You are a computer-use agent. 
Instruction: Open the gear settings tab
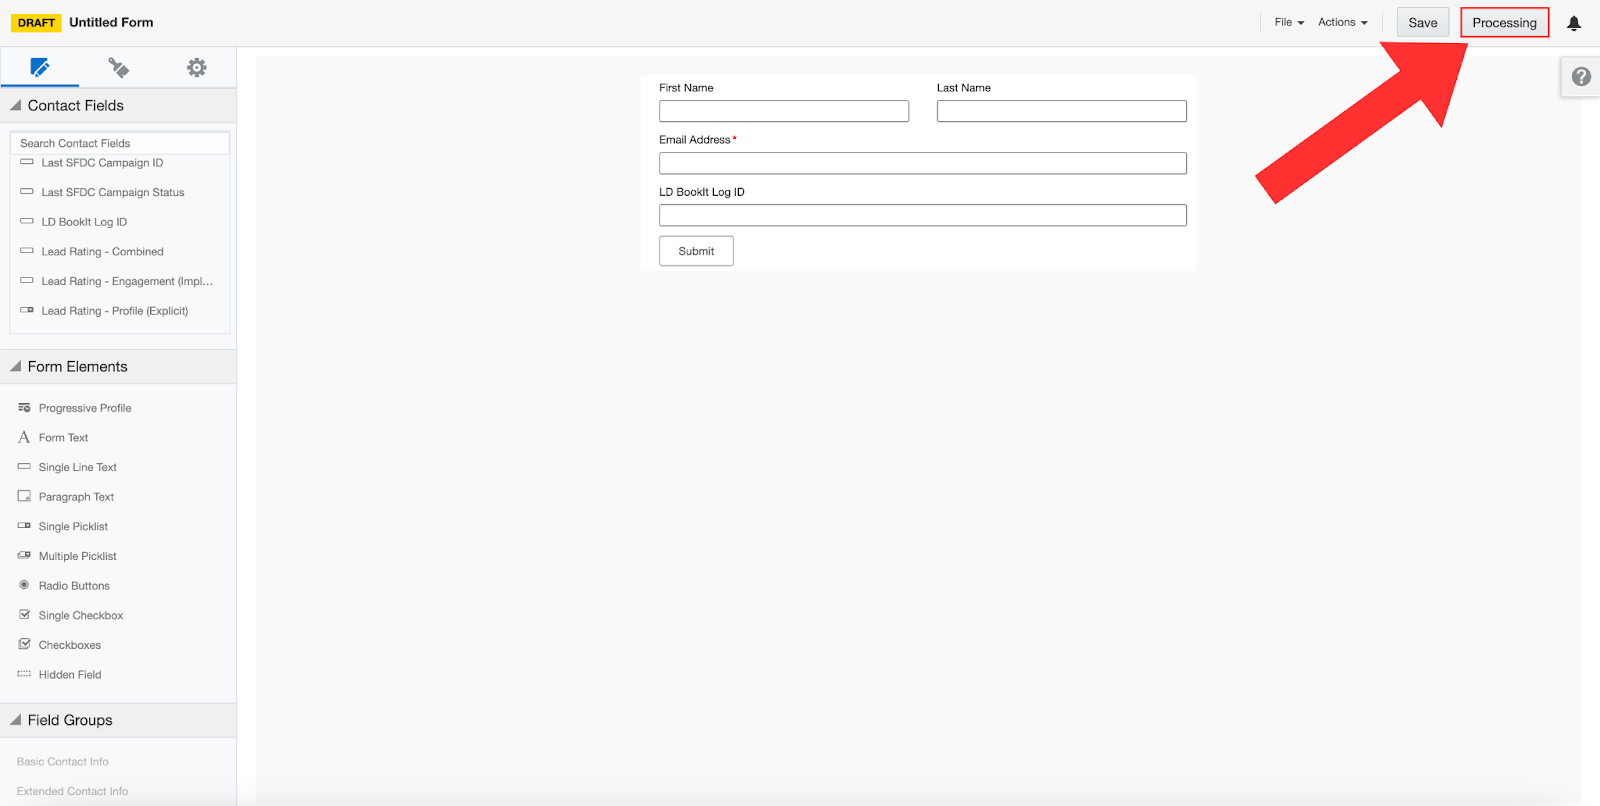(197, 68)
